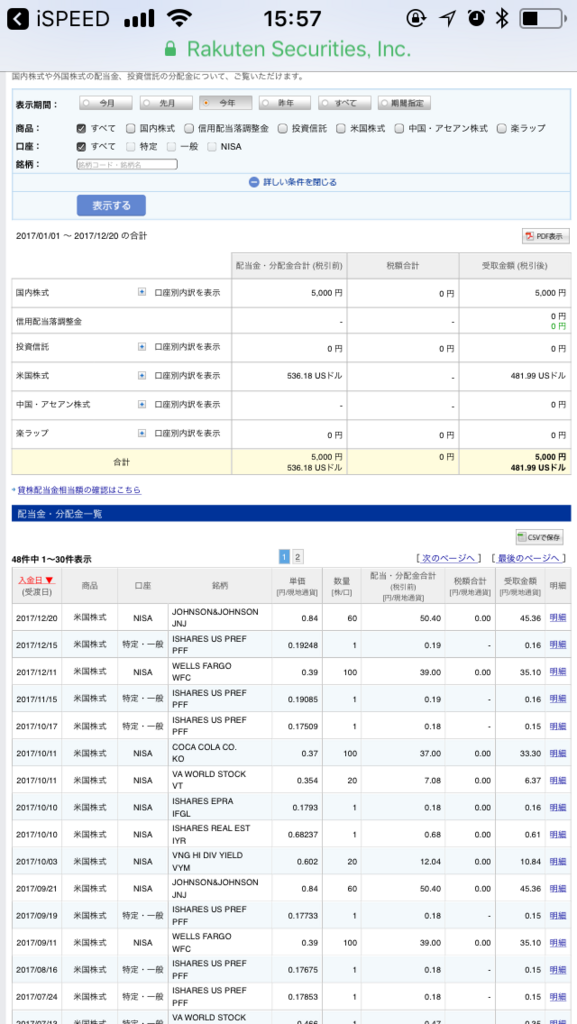Check the 米国株式 product checkbox
The image size is (577, 1024).
341,128
